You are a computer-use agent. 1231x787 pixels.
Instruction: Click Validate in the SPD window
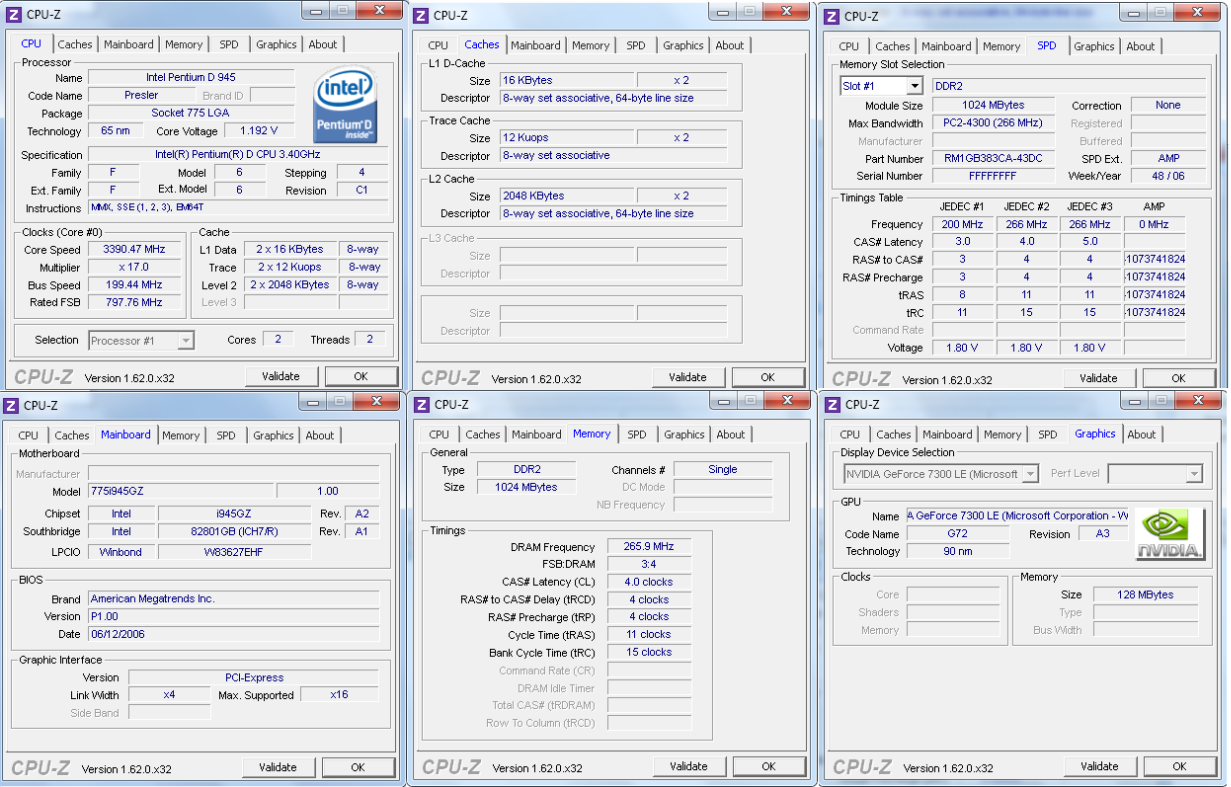click(1099, 378)
